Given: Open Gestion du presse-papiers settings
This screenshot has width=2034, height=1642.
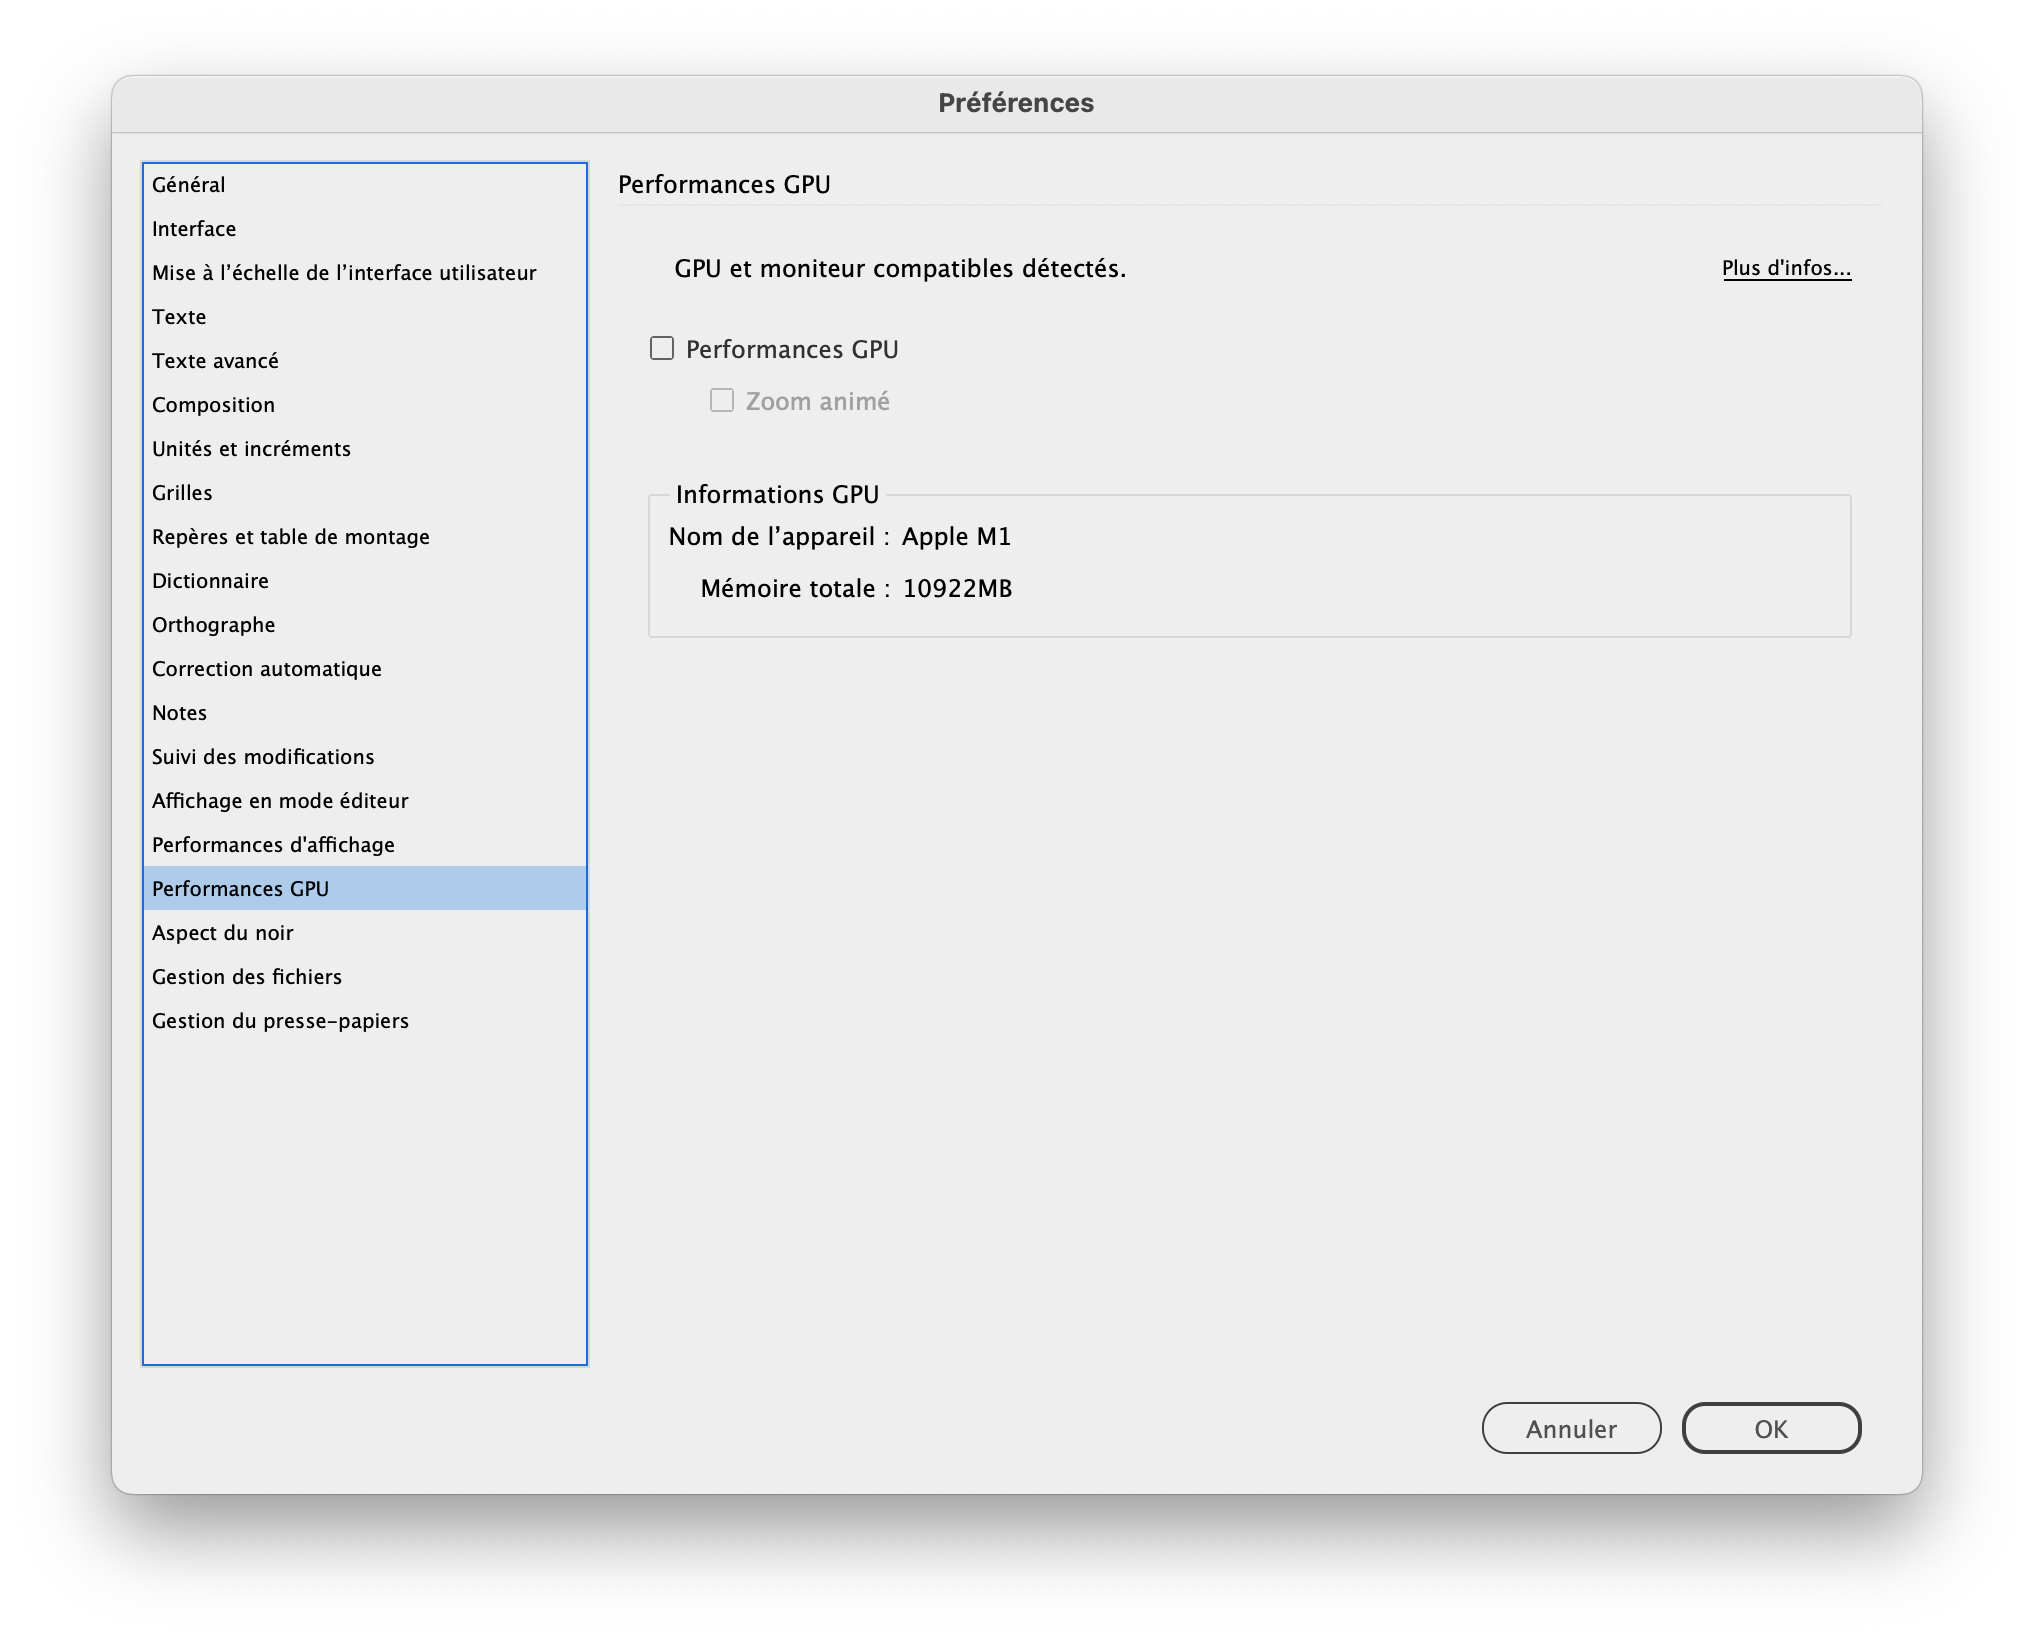Looking at the screenshot, I should point(280,1021).
